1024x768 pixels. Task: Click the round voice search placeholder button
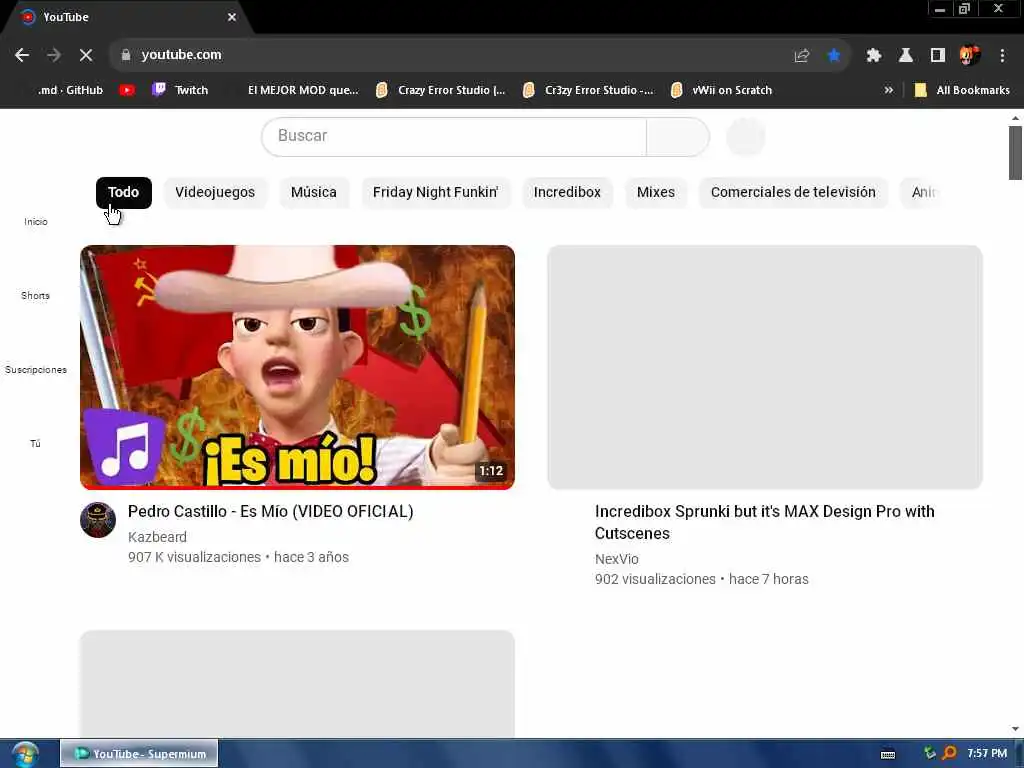pyautogui.click(x=746, y=136)
